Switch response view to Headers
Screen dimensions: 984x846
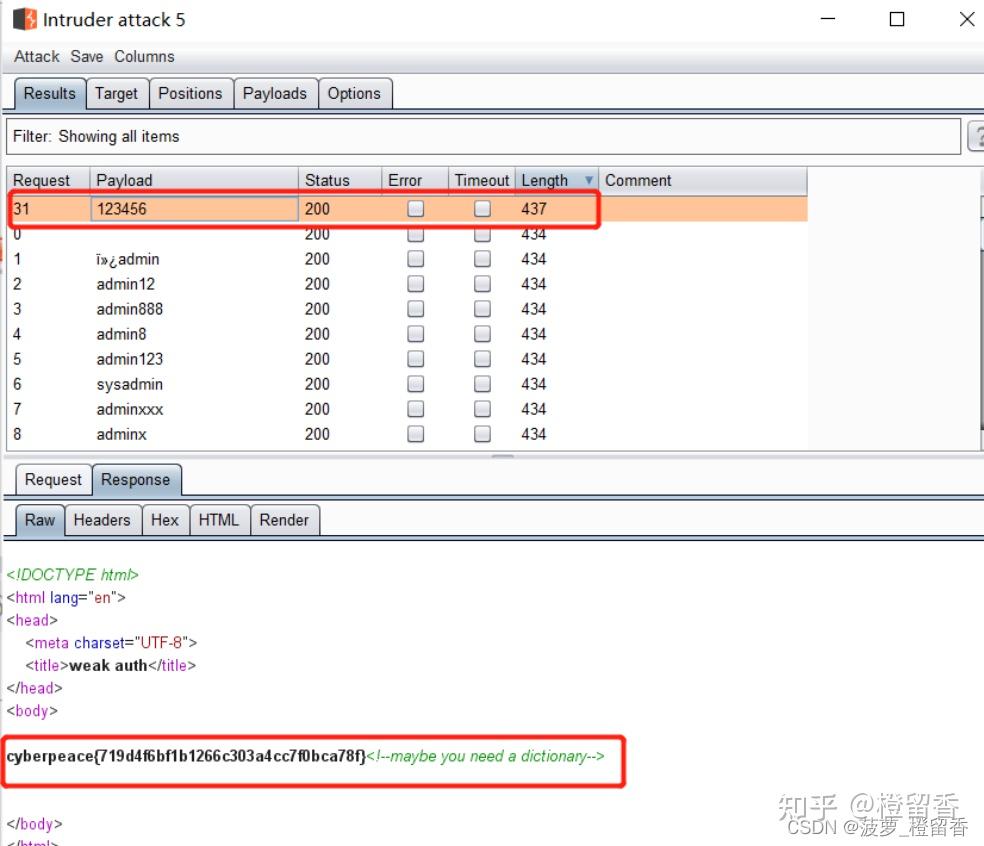point(102,520)
